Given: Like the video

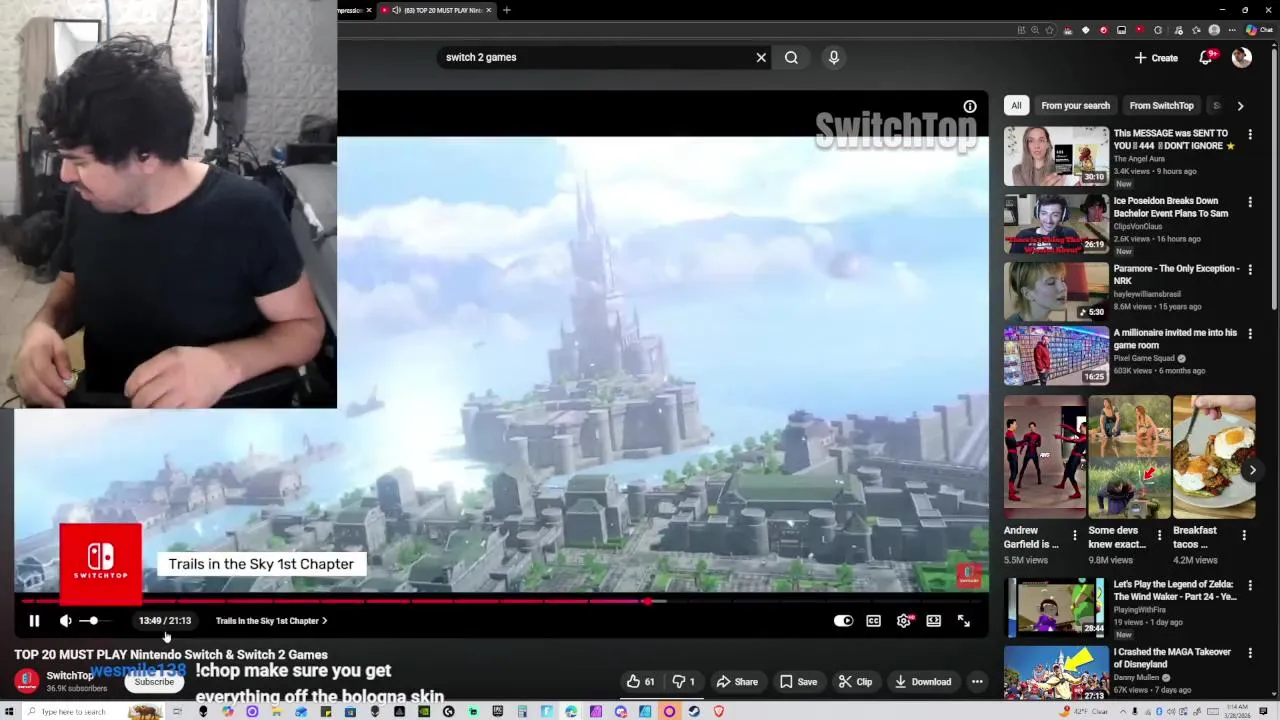Looking at the screenshot, I should point(640,682).
